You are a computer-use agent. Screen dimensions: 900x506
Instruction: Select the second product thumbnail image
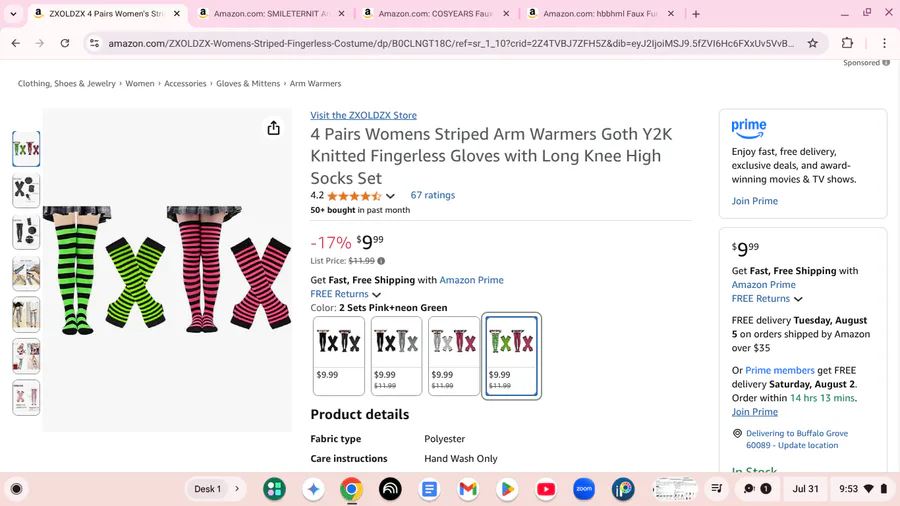click(x=26, y=190)
